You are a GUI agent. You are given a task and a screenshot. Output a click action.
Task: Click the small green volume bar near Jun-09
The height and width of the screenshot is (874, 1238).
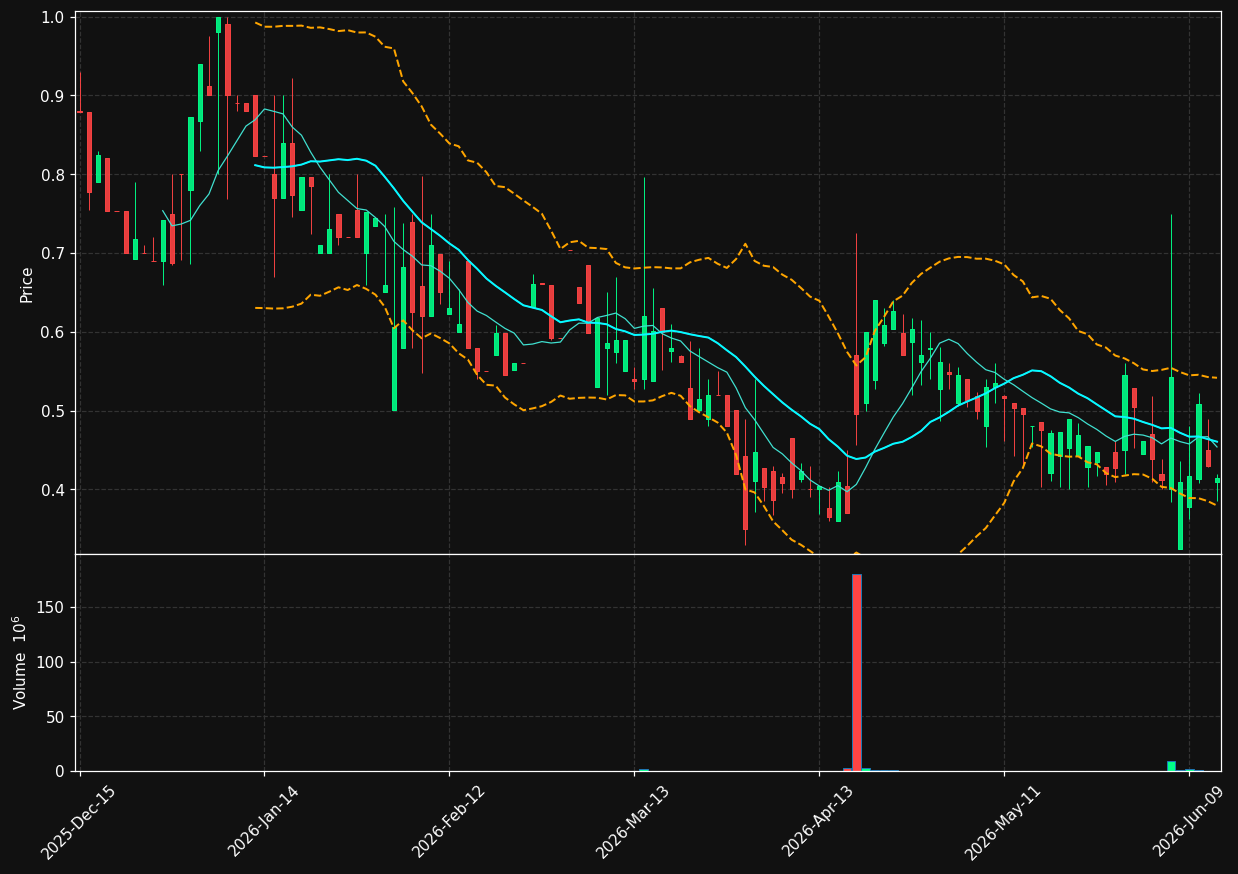point(1171,766)
